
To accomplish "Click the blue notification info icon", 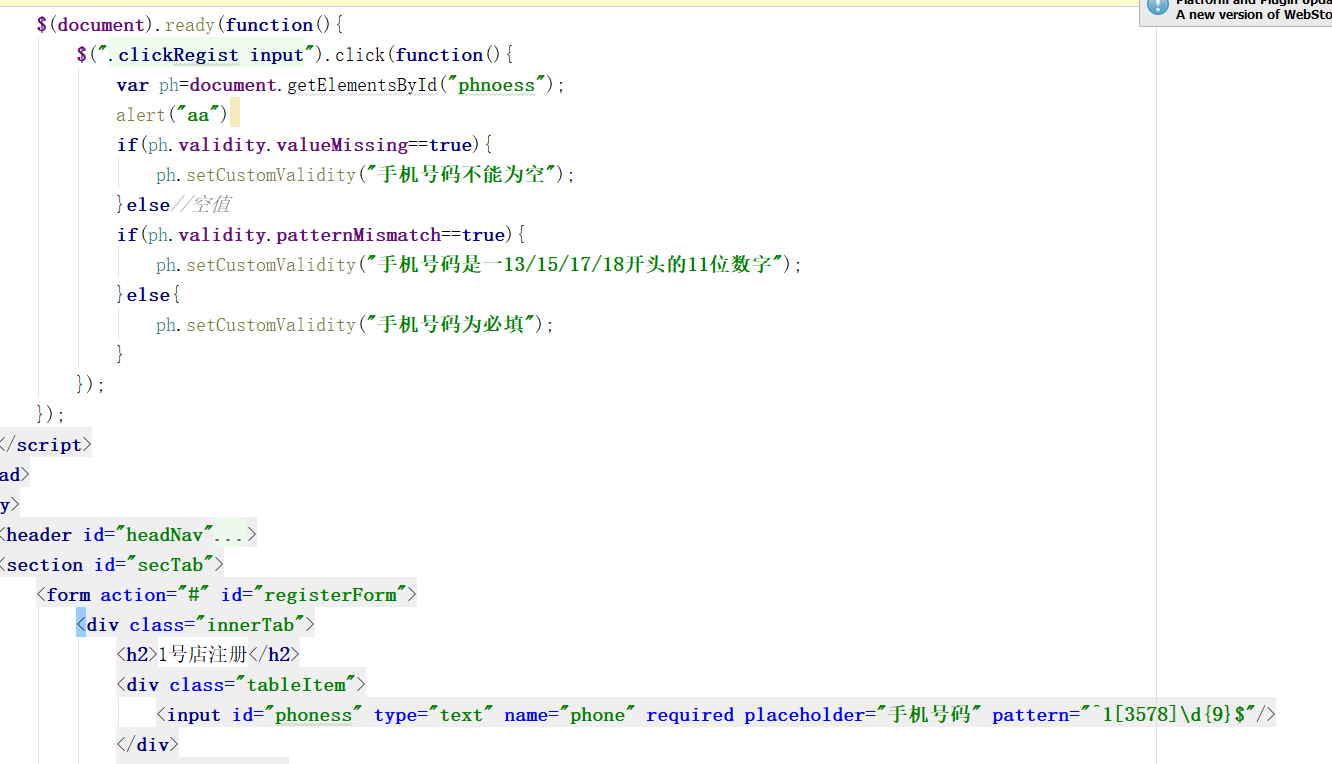I will point(1157,7).
